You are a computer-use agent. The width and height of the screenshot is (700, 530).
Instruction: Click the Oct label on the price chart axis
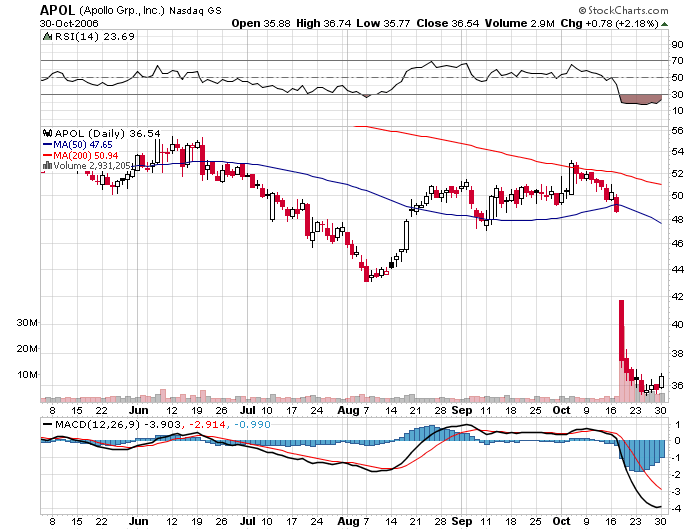click(561, 410)
